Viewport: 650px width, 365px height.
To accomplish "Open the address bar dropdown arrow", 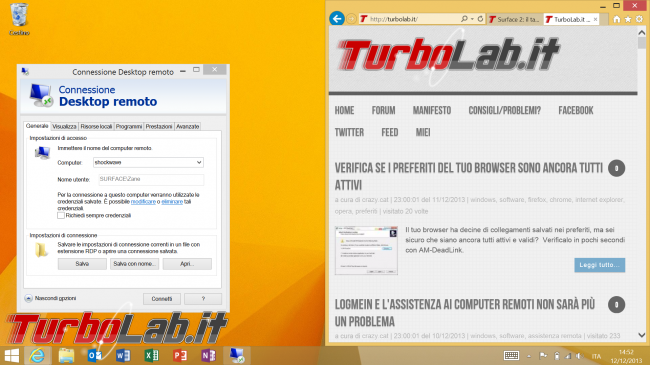I will pyautogui.click(x=472, y=19).
